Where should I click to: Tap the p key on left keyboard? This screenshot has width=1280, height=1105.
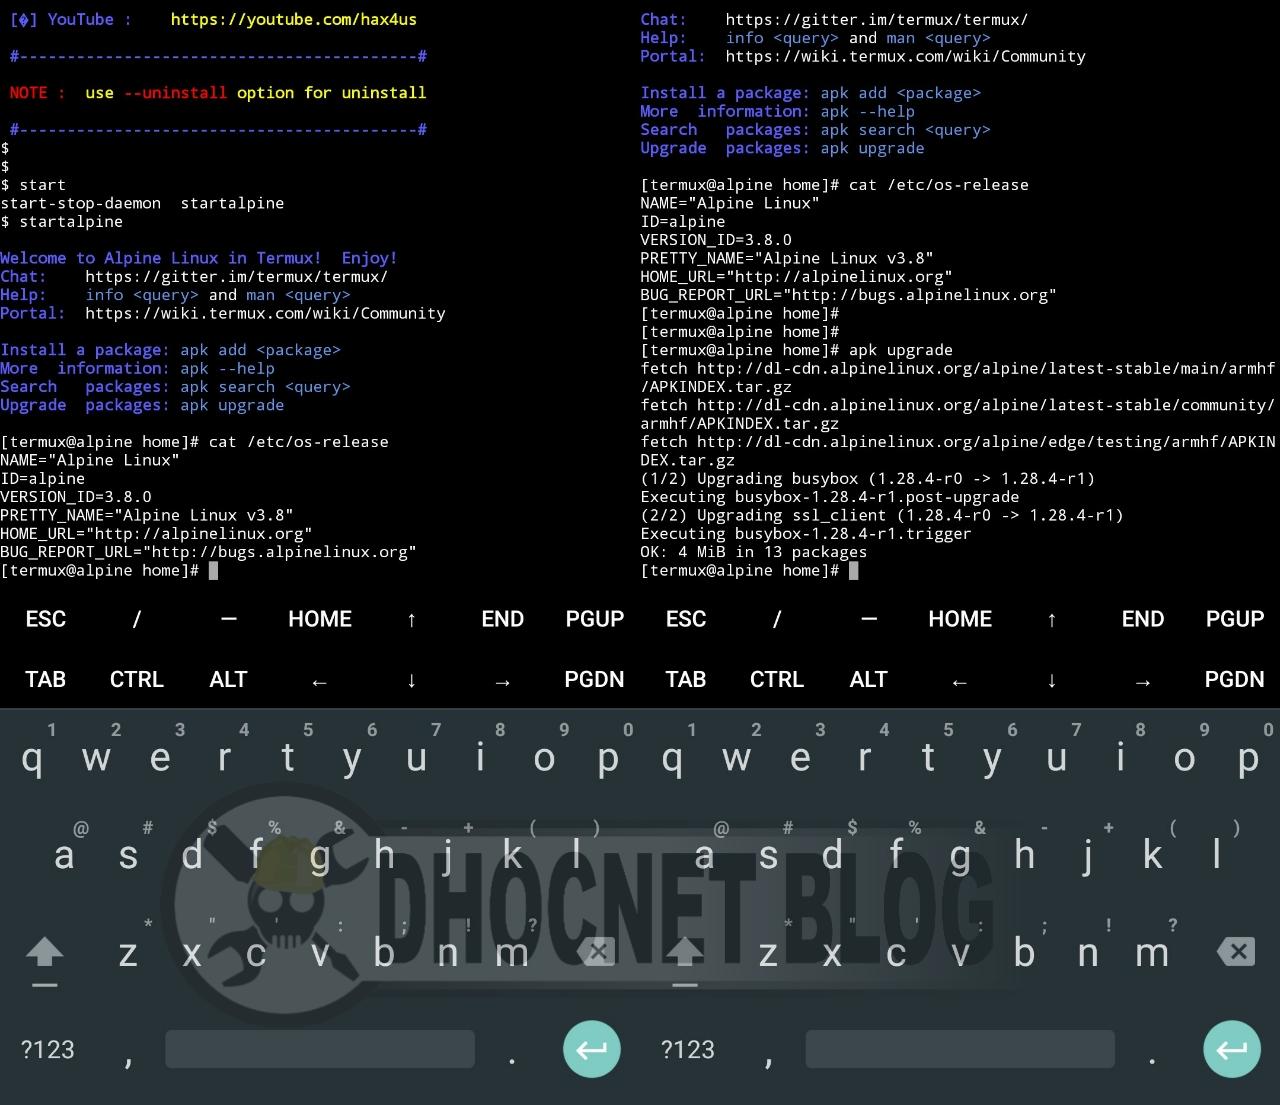(x=608, y=758)
